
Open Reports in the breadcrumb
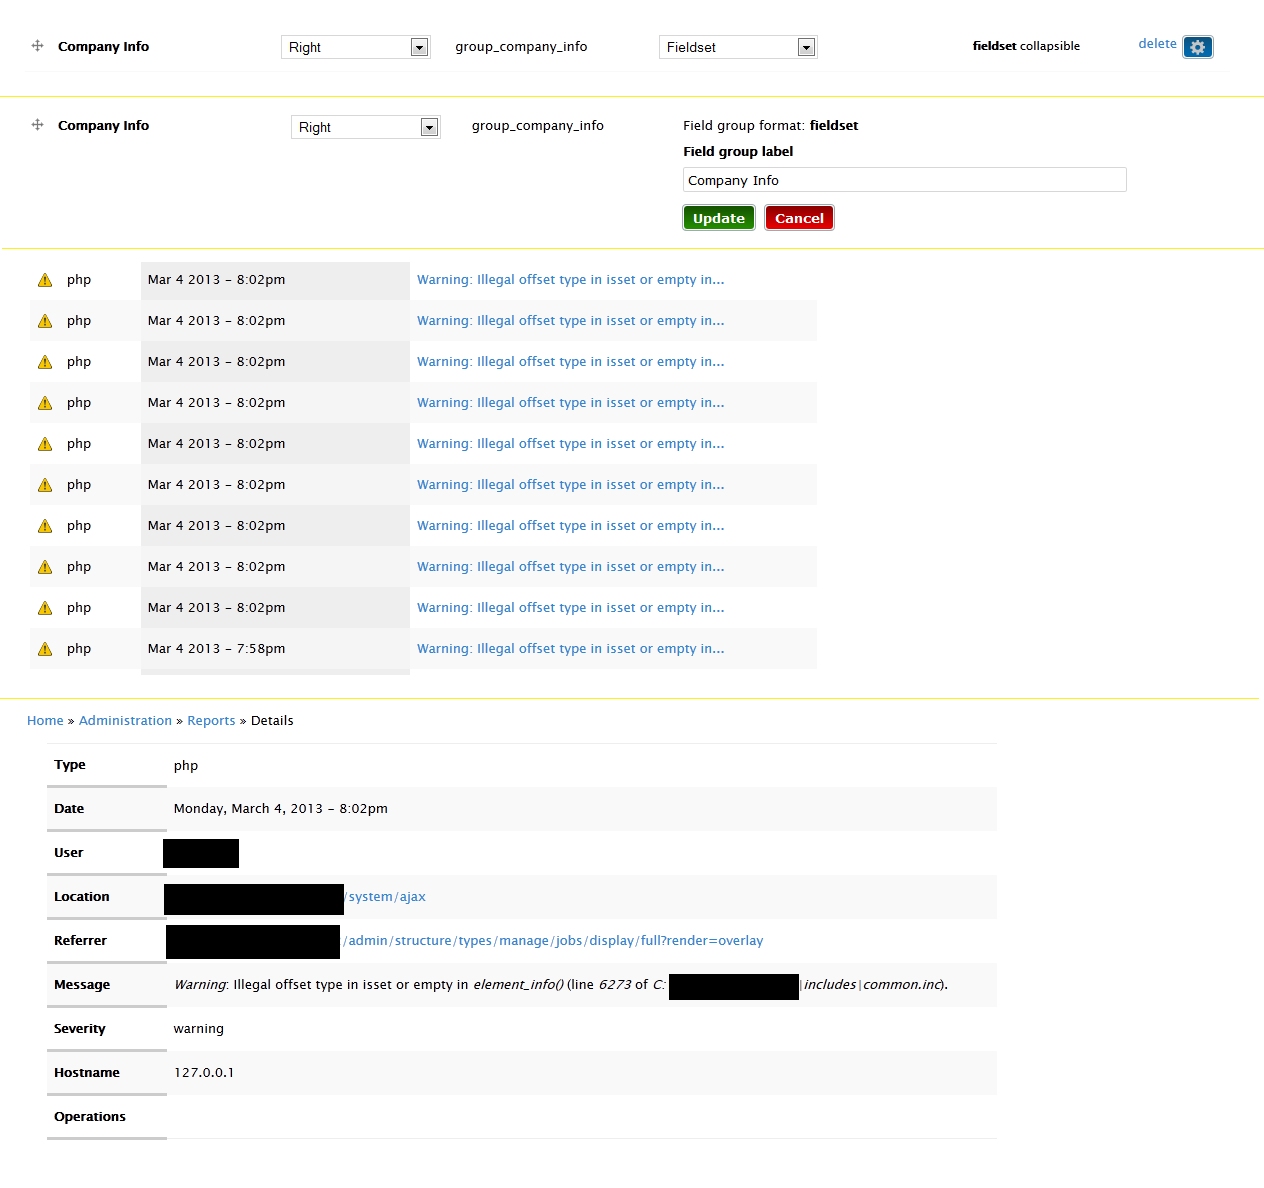pos(211,721)
